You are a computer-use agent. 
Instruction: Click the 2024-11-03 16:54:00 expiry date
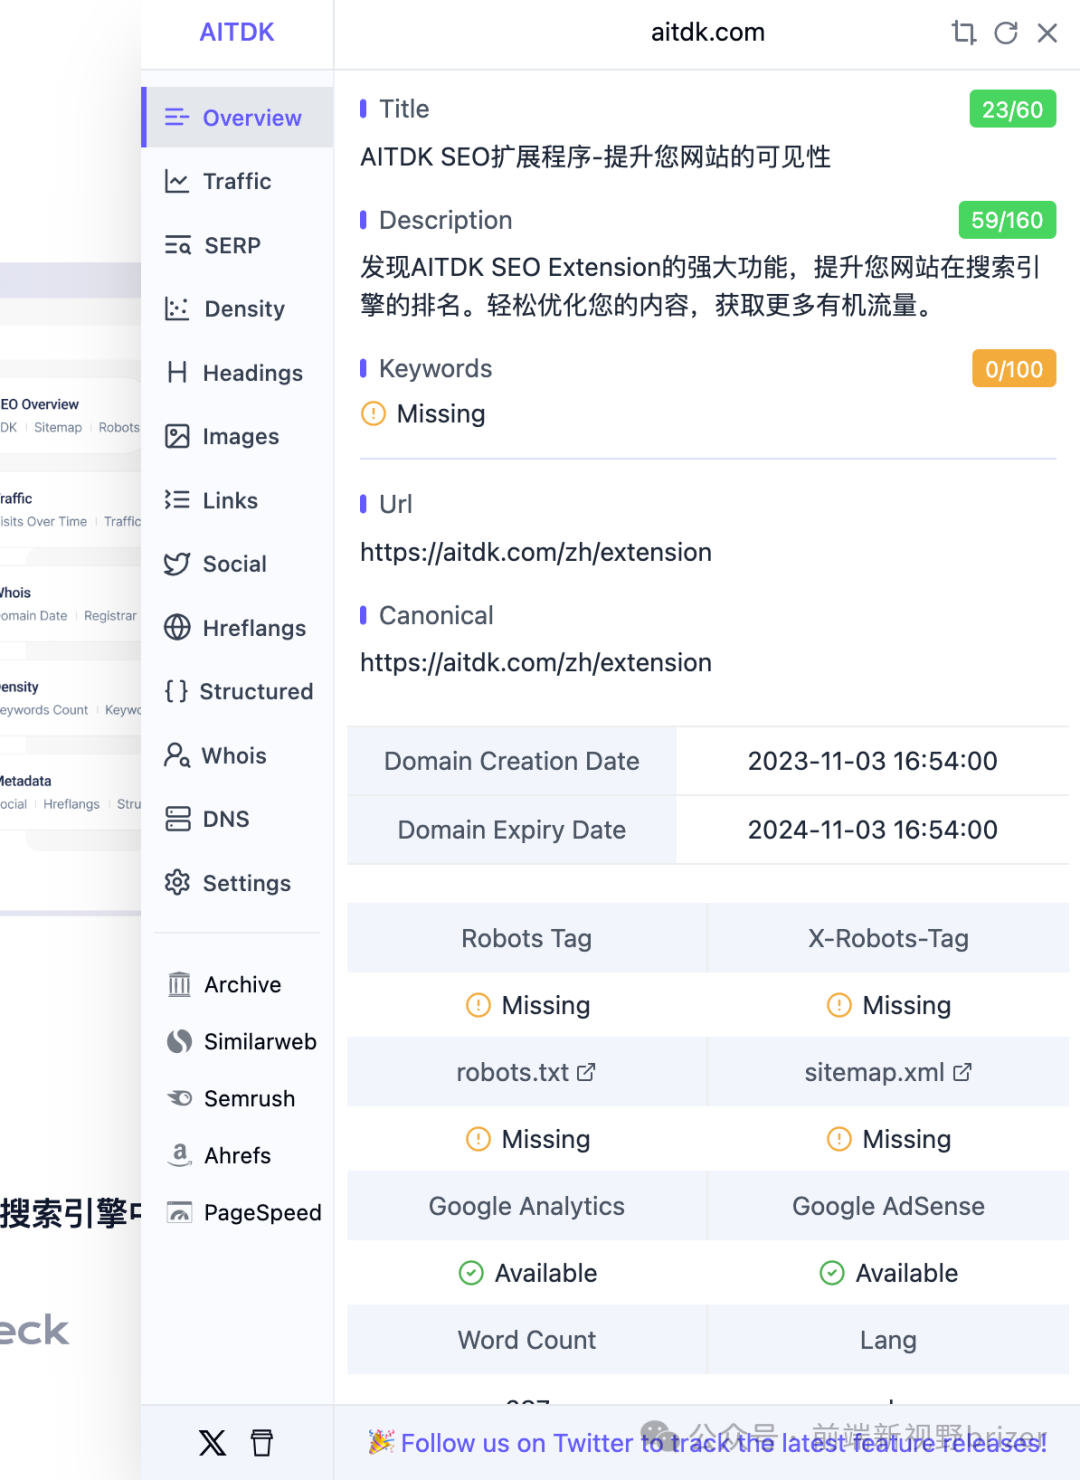point(873,830)
